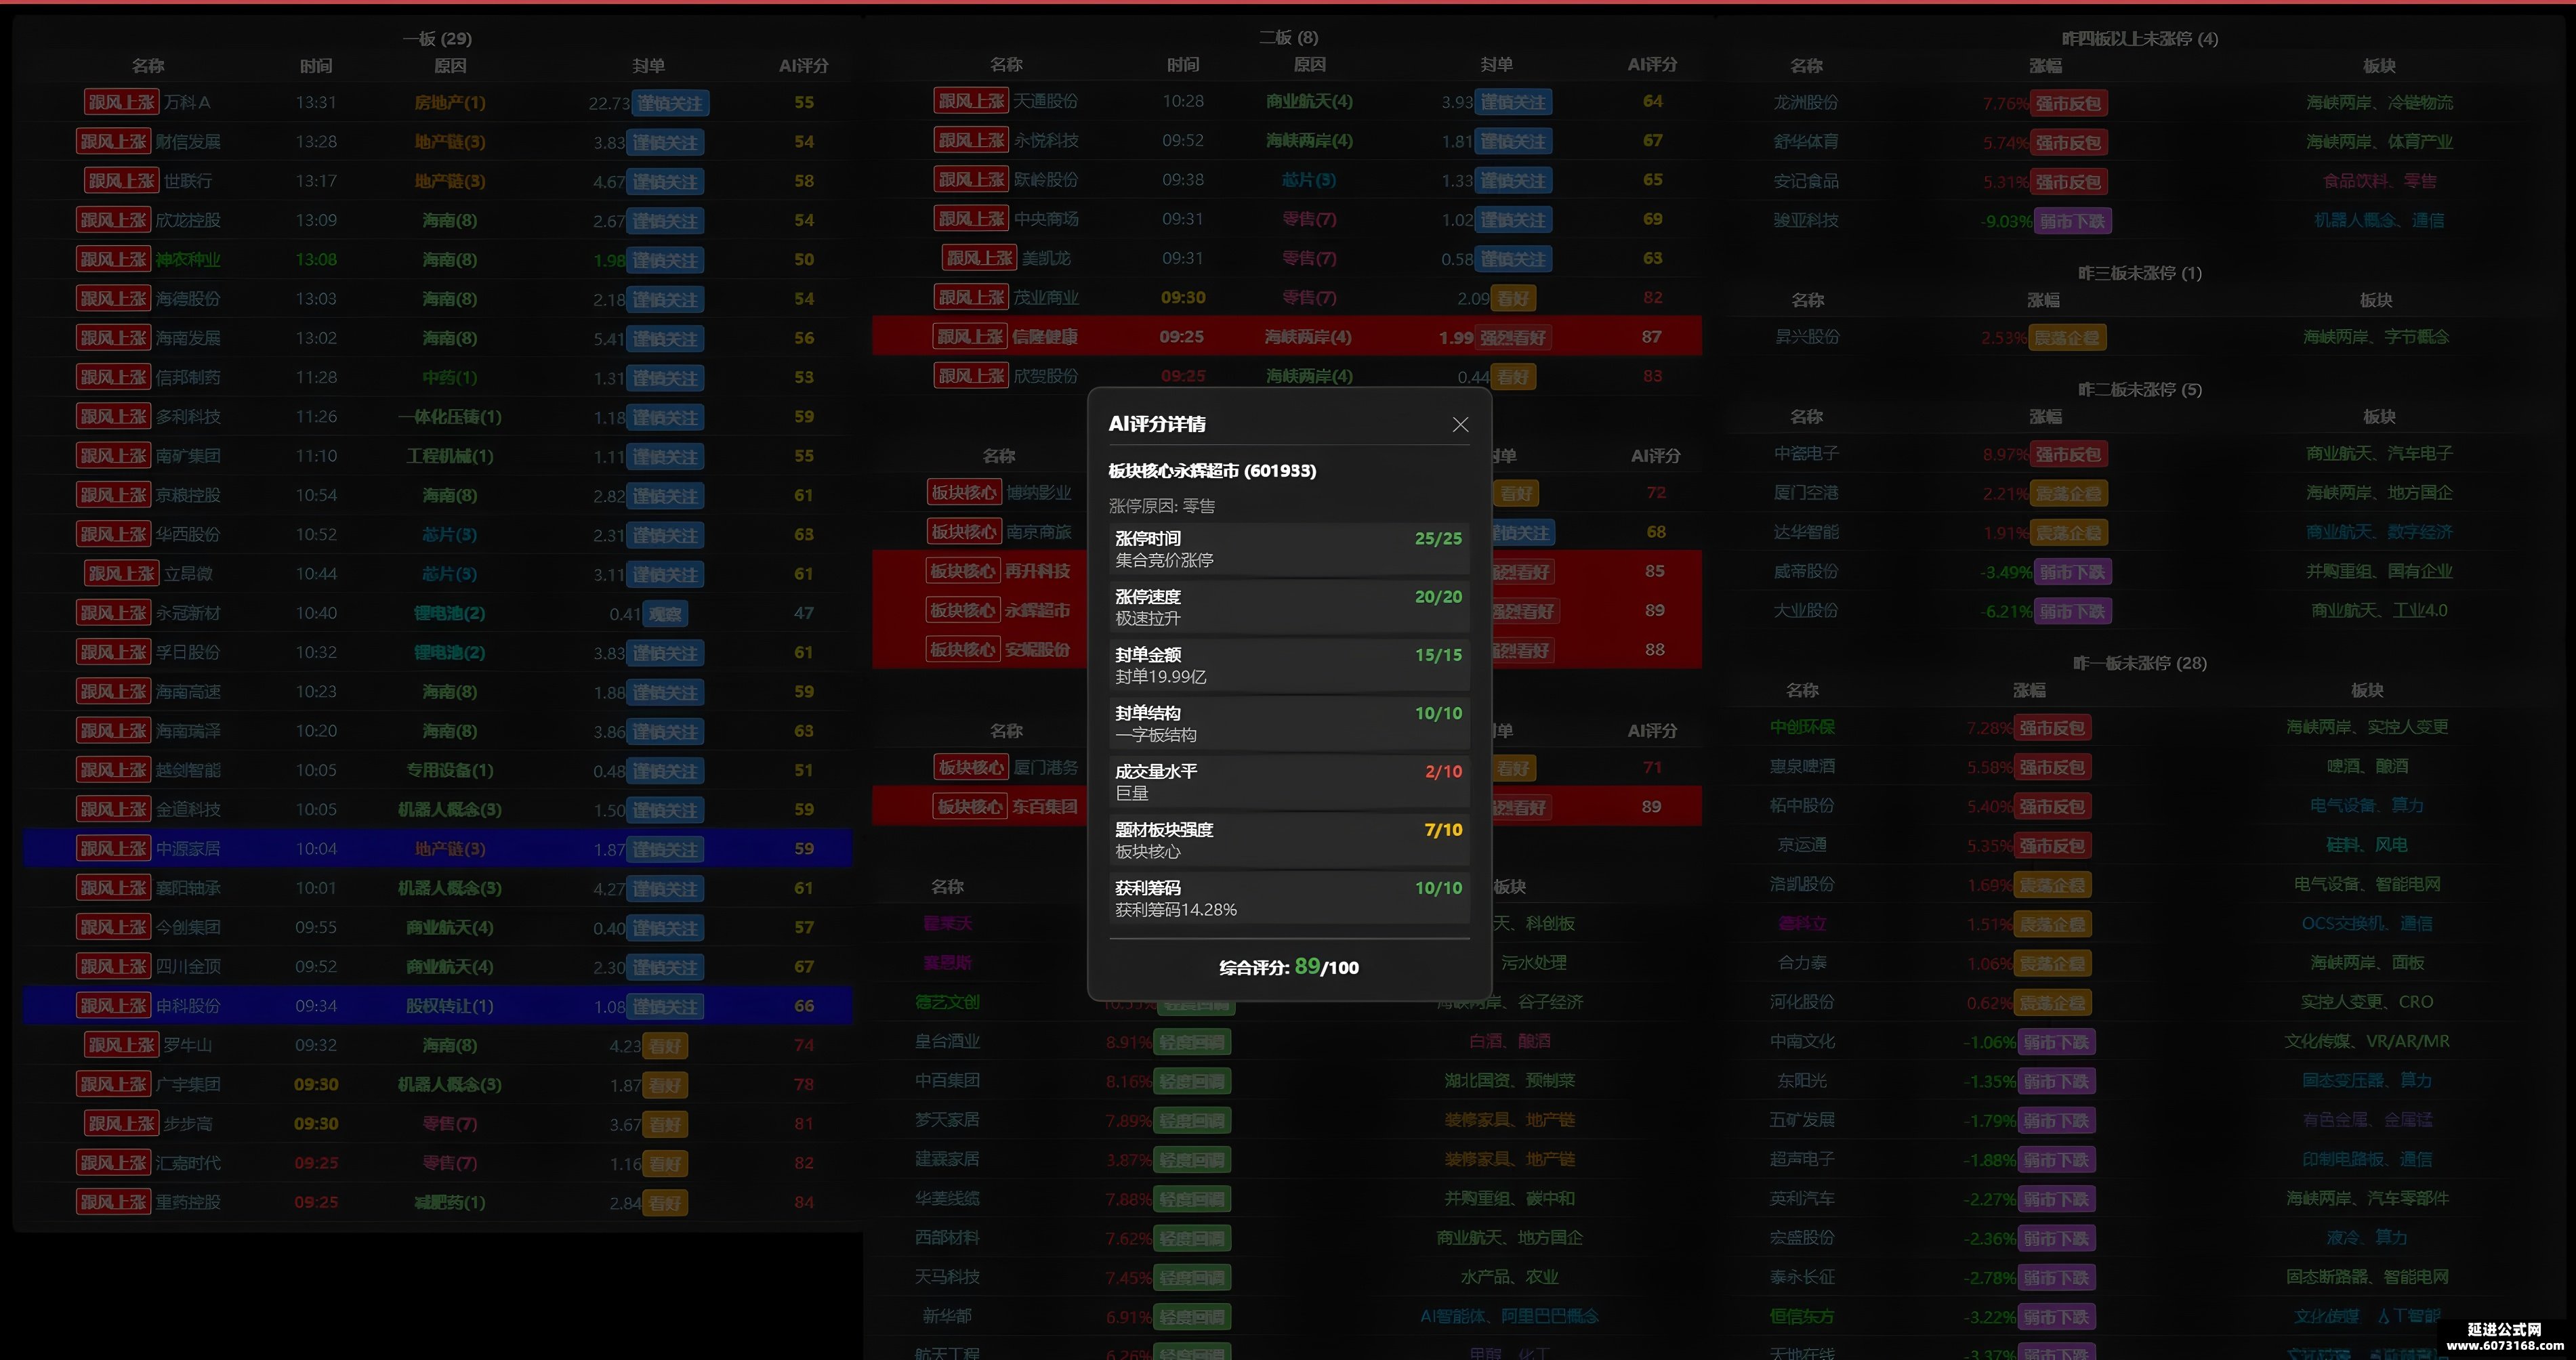Sort the first board by AI评分 header
The width and height of the screenshot is (2576, 1360).
[804, 65]
